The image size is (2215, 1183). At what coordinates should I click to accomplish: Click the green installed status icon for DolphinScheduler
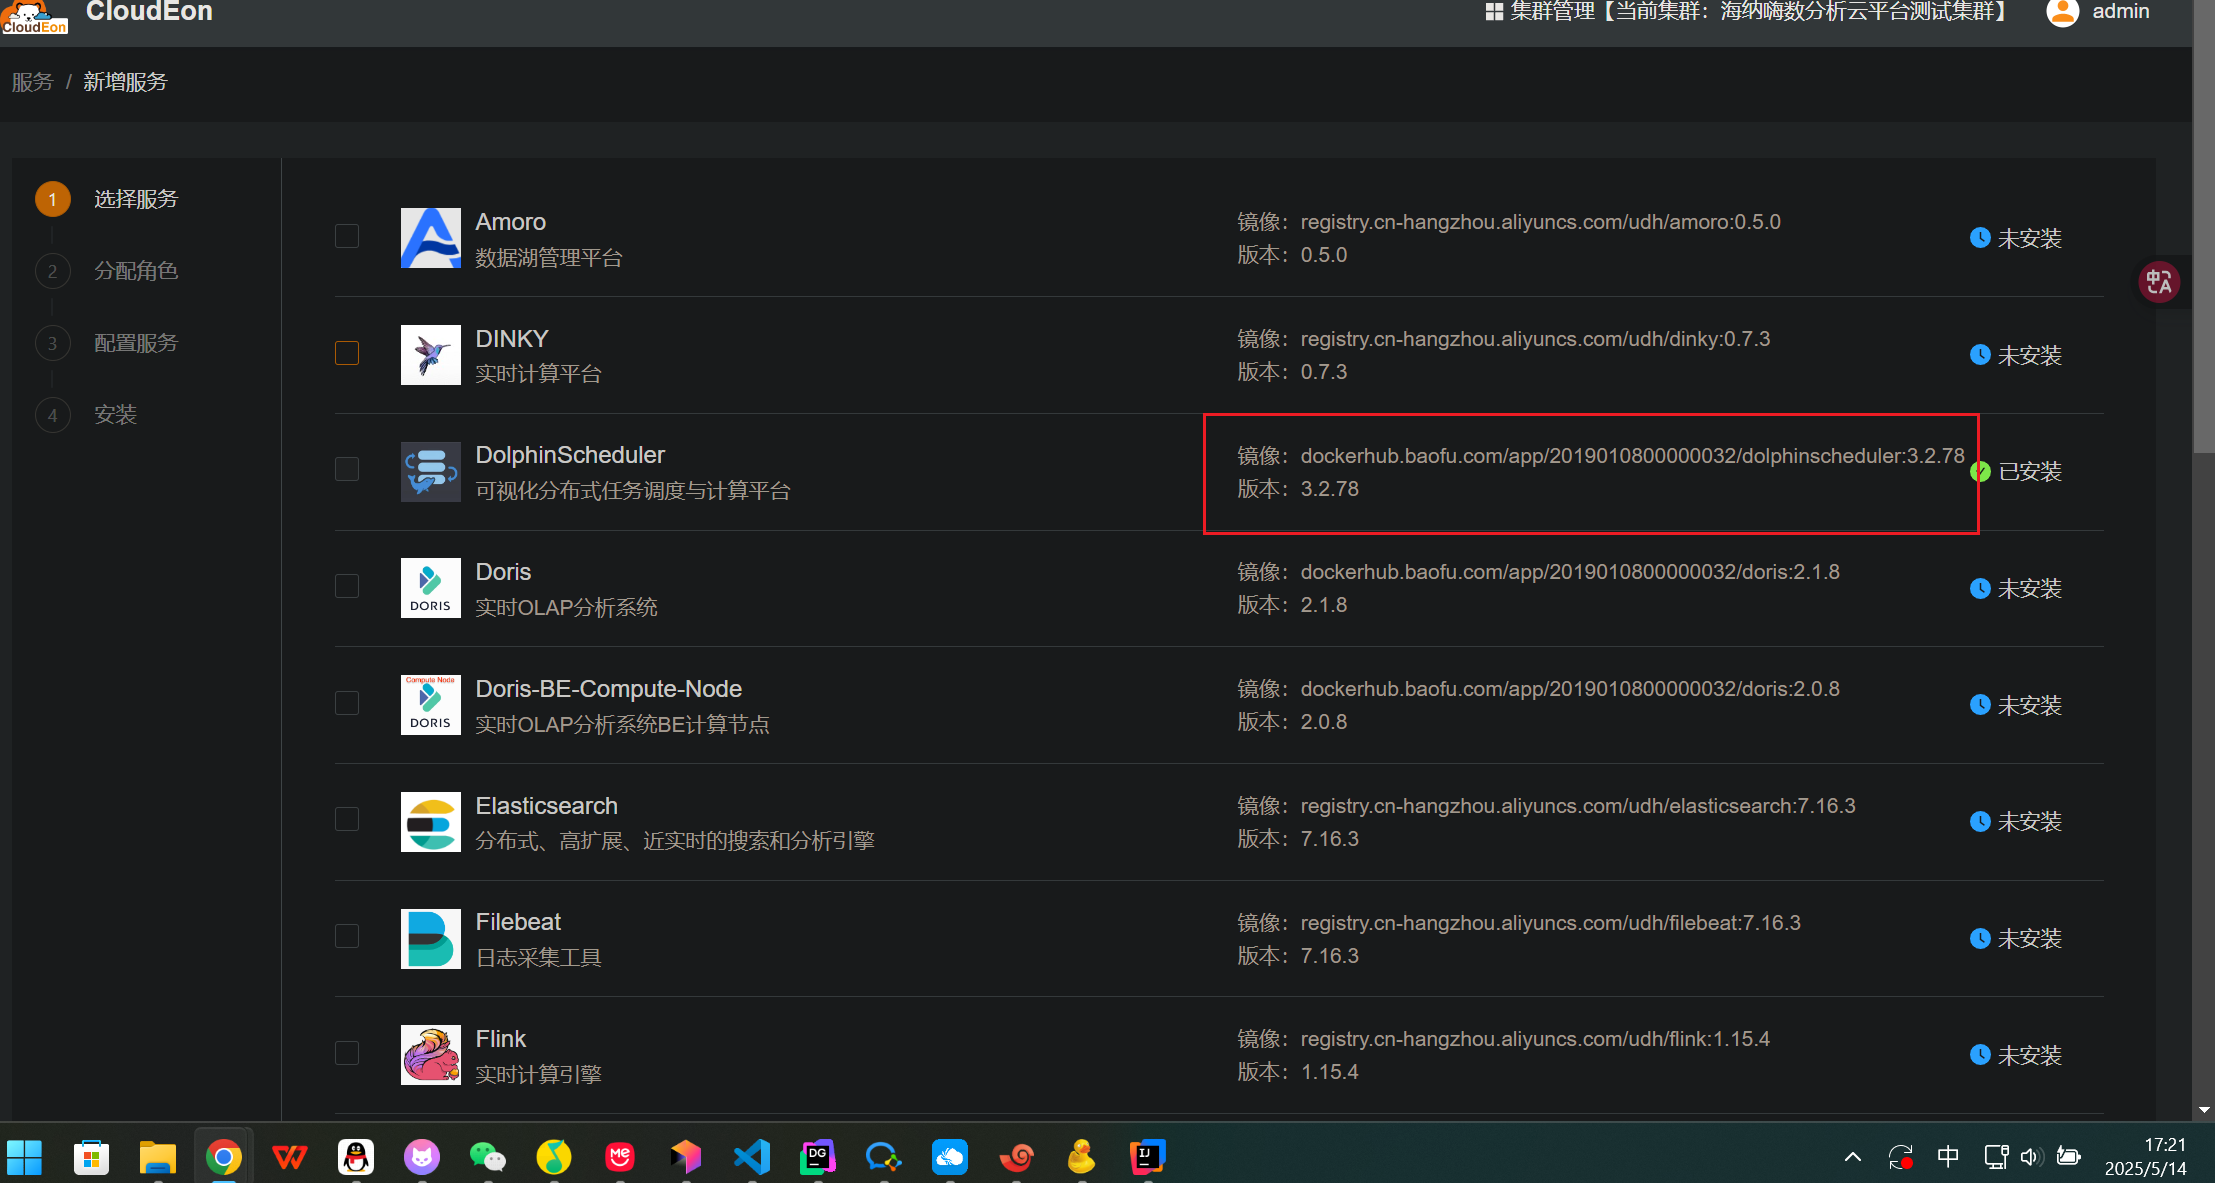coord(1980,471)
